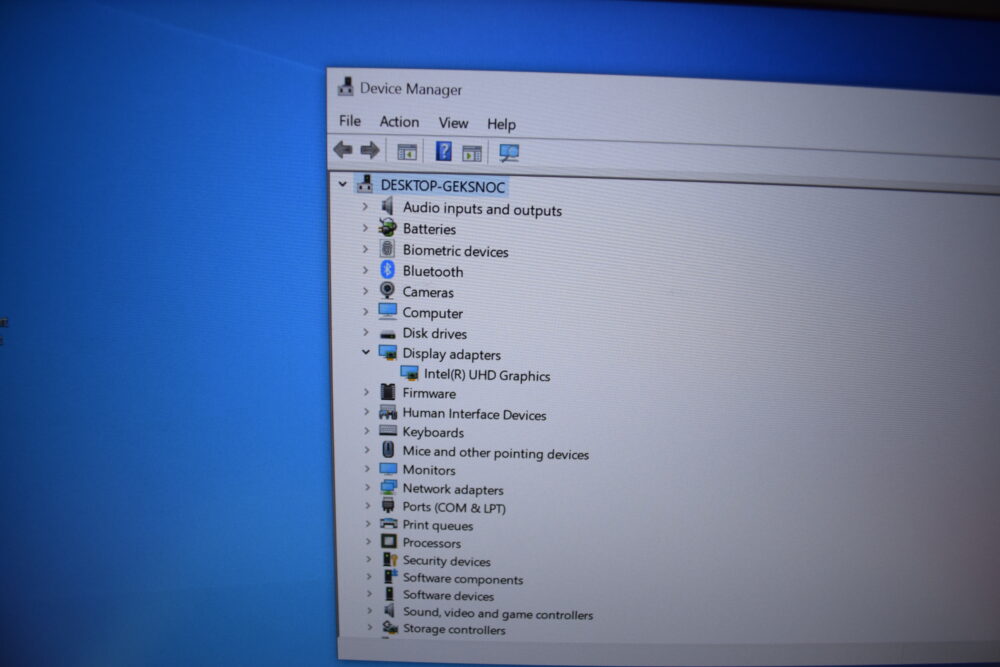
Task: Click the Disk drives icon
Action: [388, 334]
